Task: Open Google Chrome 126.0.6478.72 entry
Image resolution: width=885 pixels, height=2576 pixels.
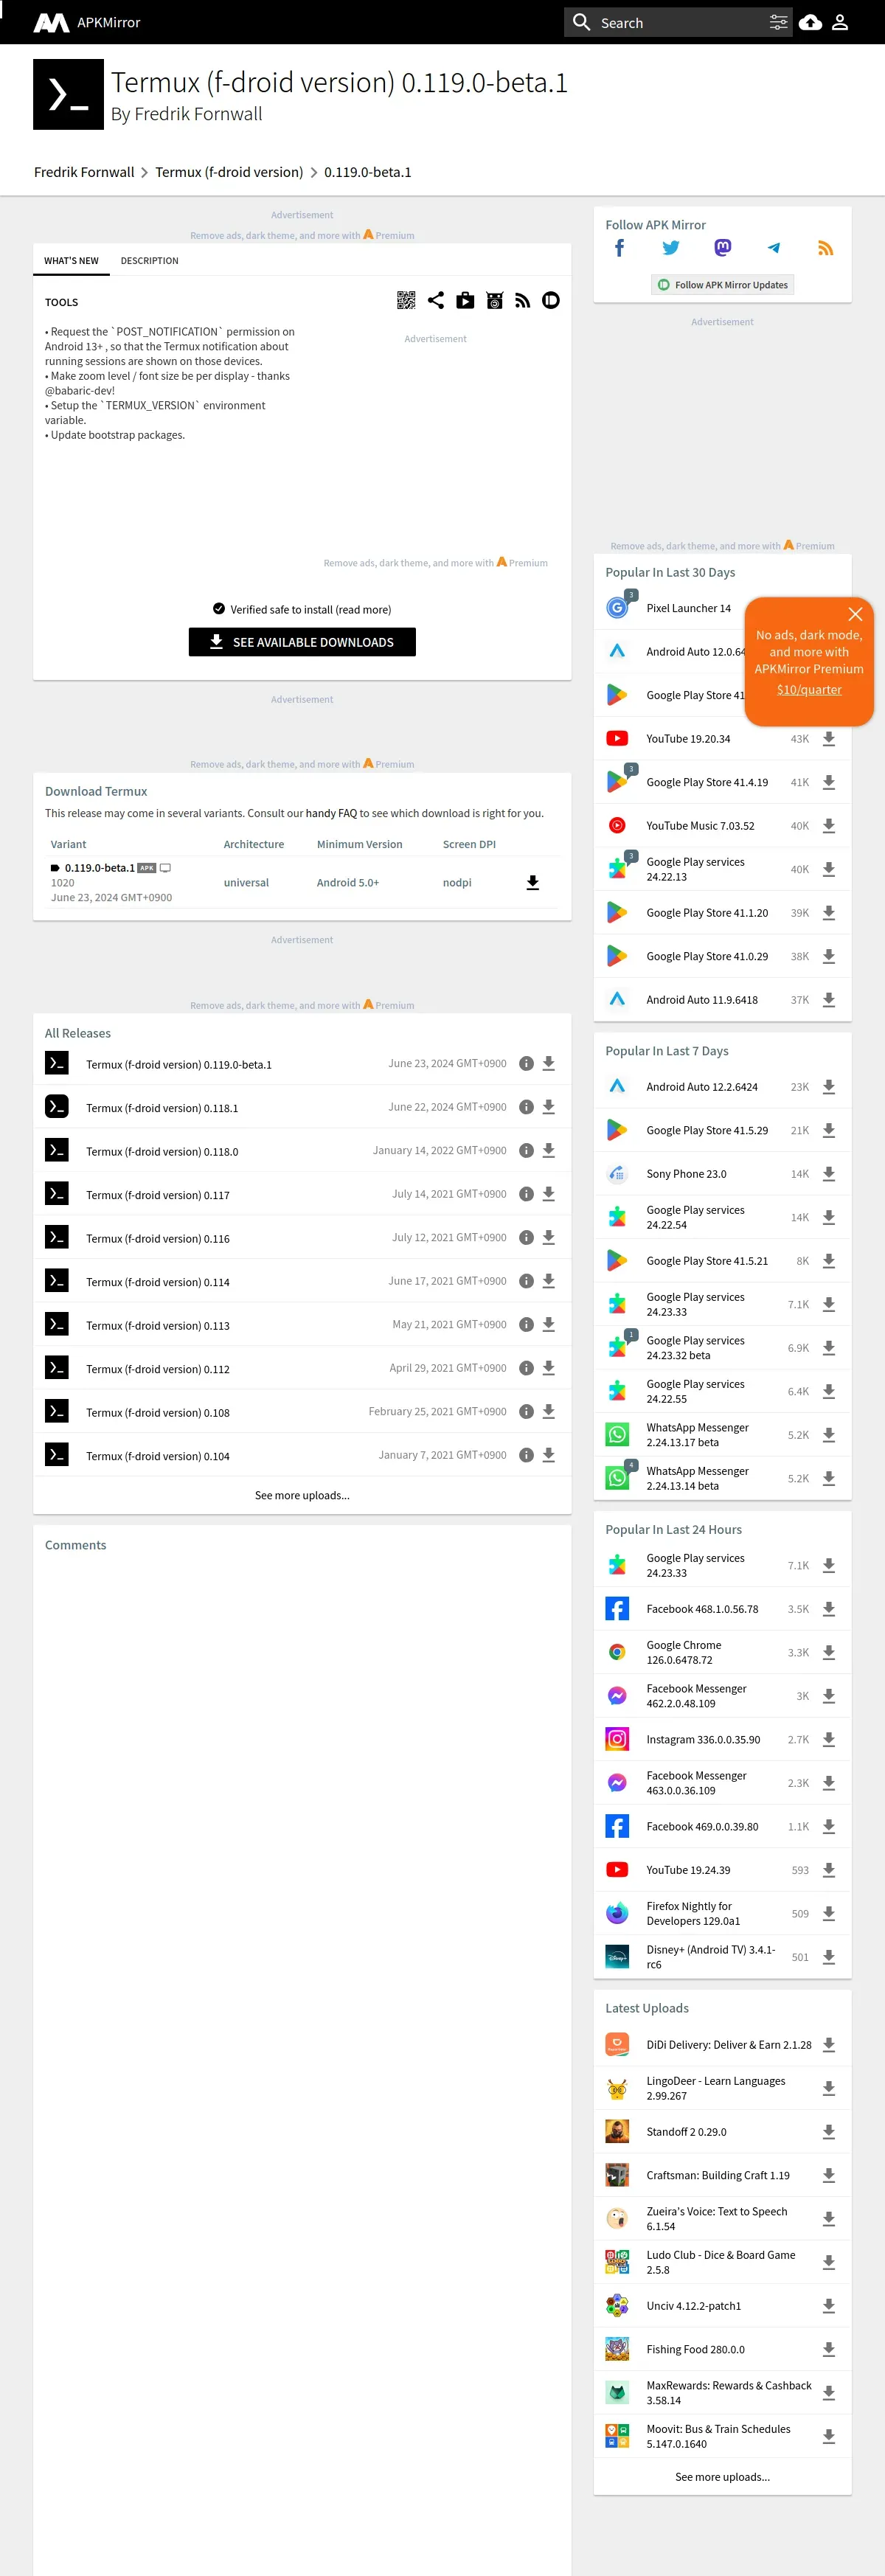Action: tap(684, 1652)
